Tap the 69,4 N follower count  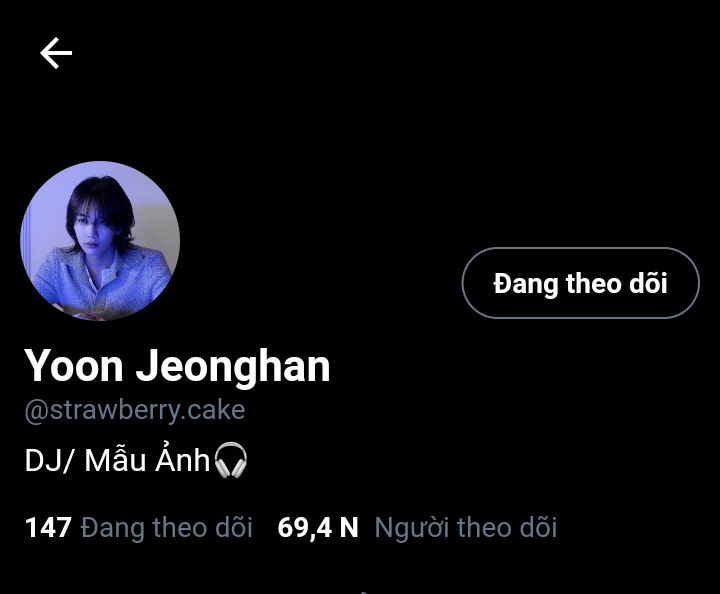318,527
